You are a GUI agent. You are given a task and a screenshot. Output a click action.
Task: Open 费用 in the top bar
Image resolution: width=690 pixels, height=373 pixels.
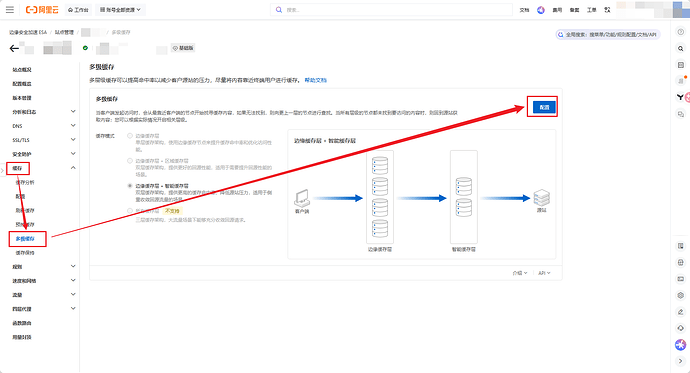coord(558,10)
